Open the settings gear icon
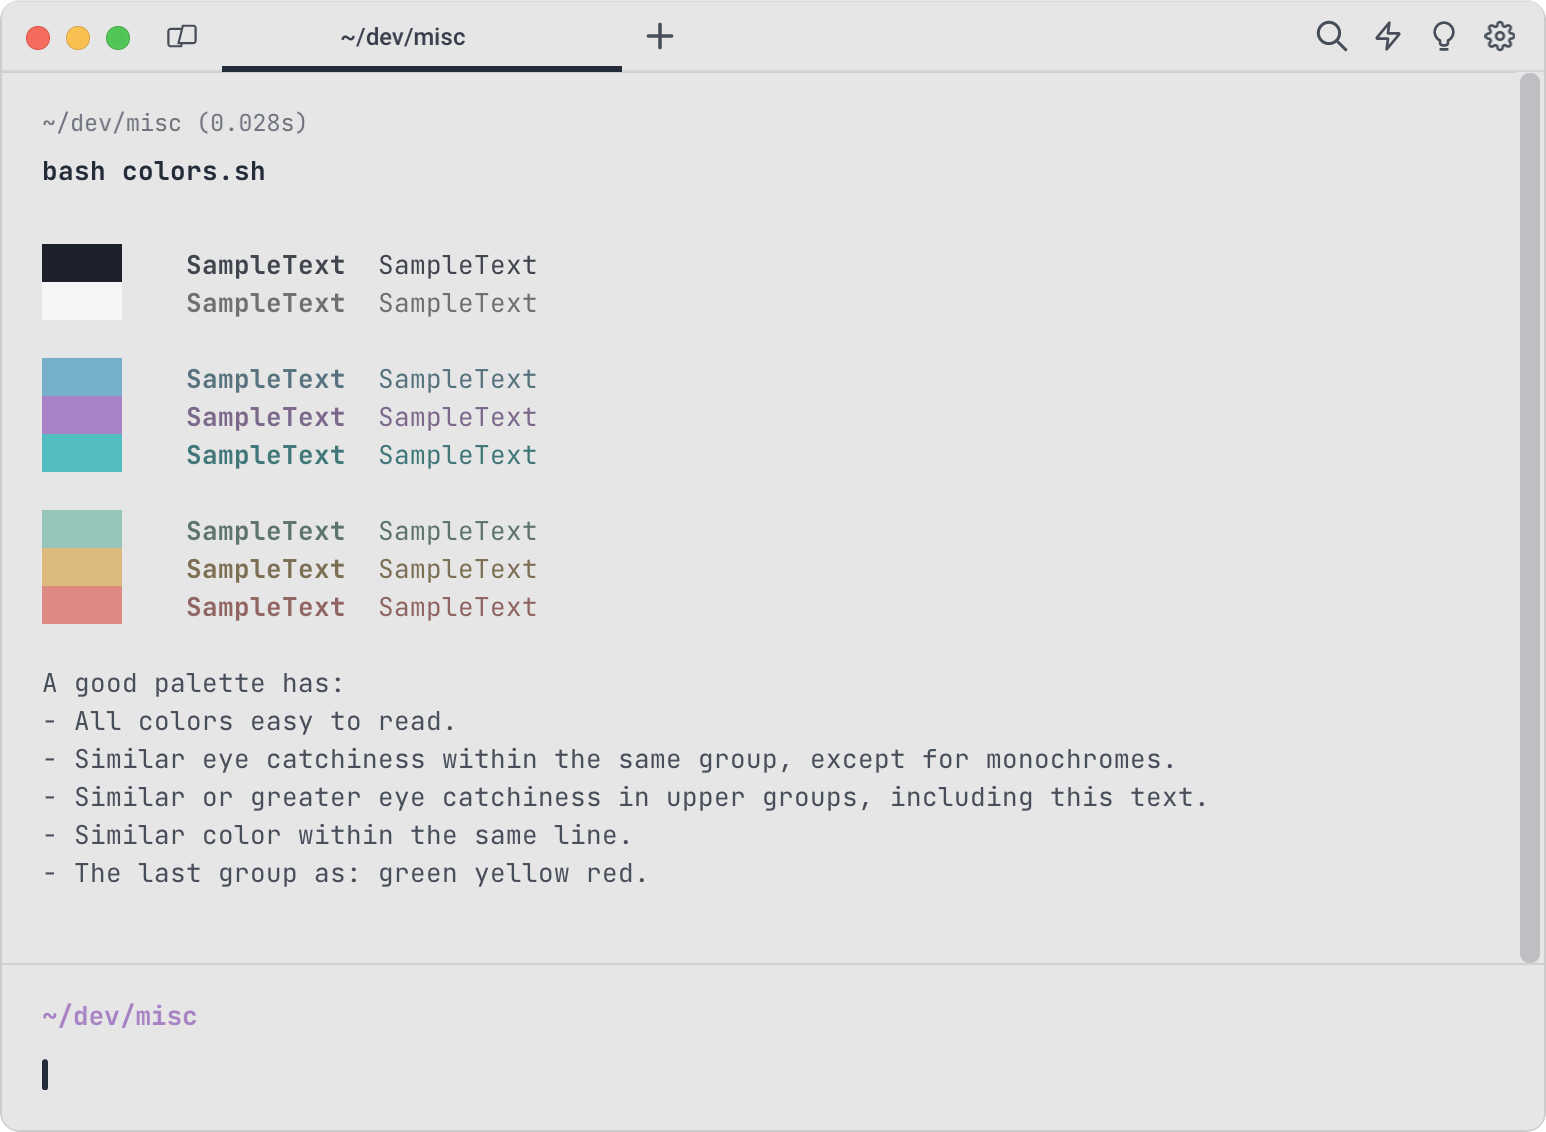Image resolution: width=1546 pixels, height=1132 pixels. pos(1499,36)
